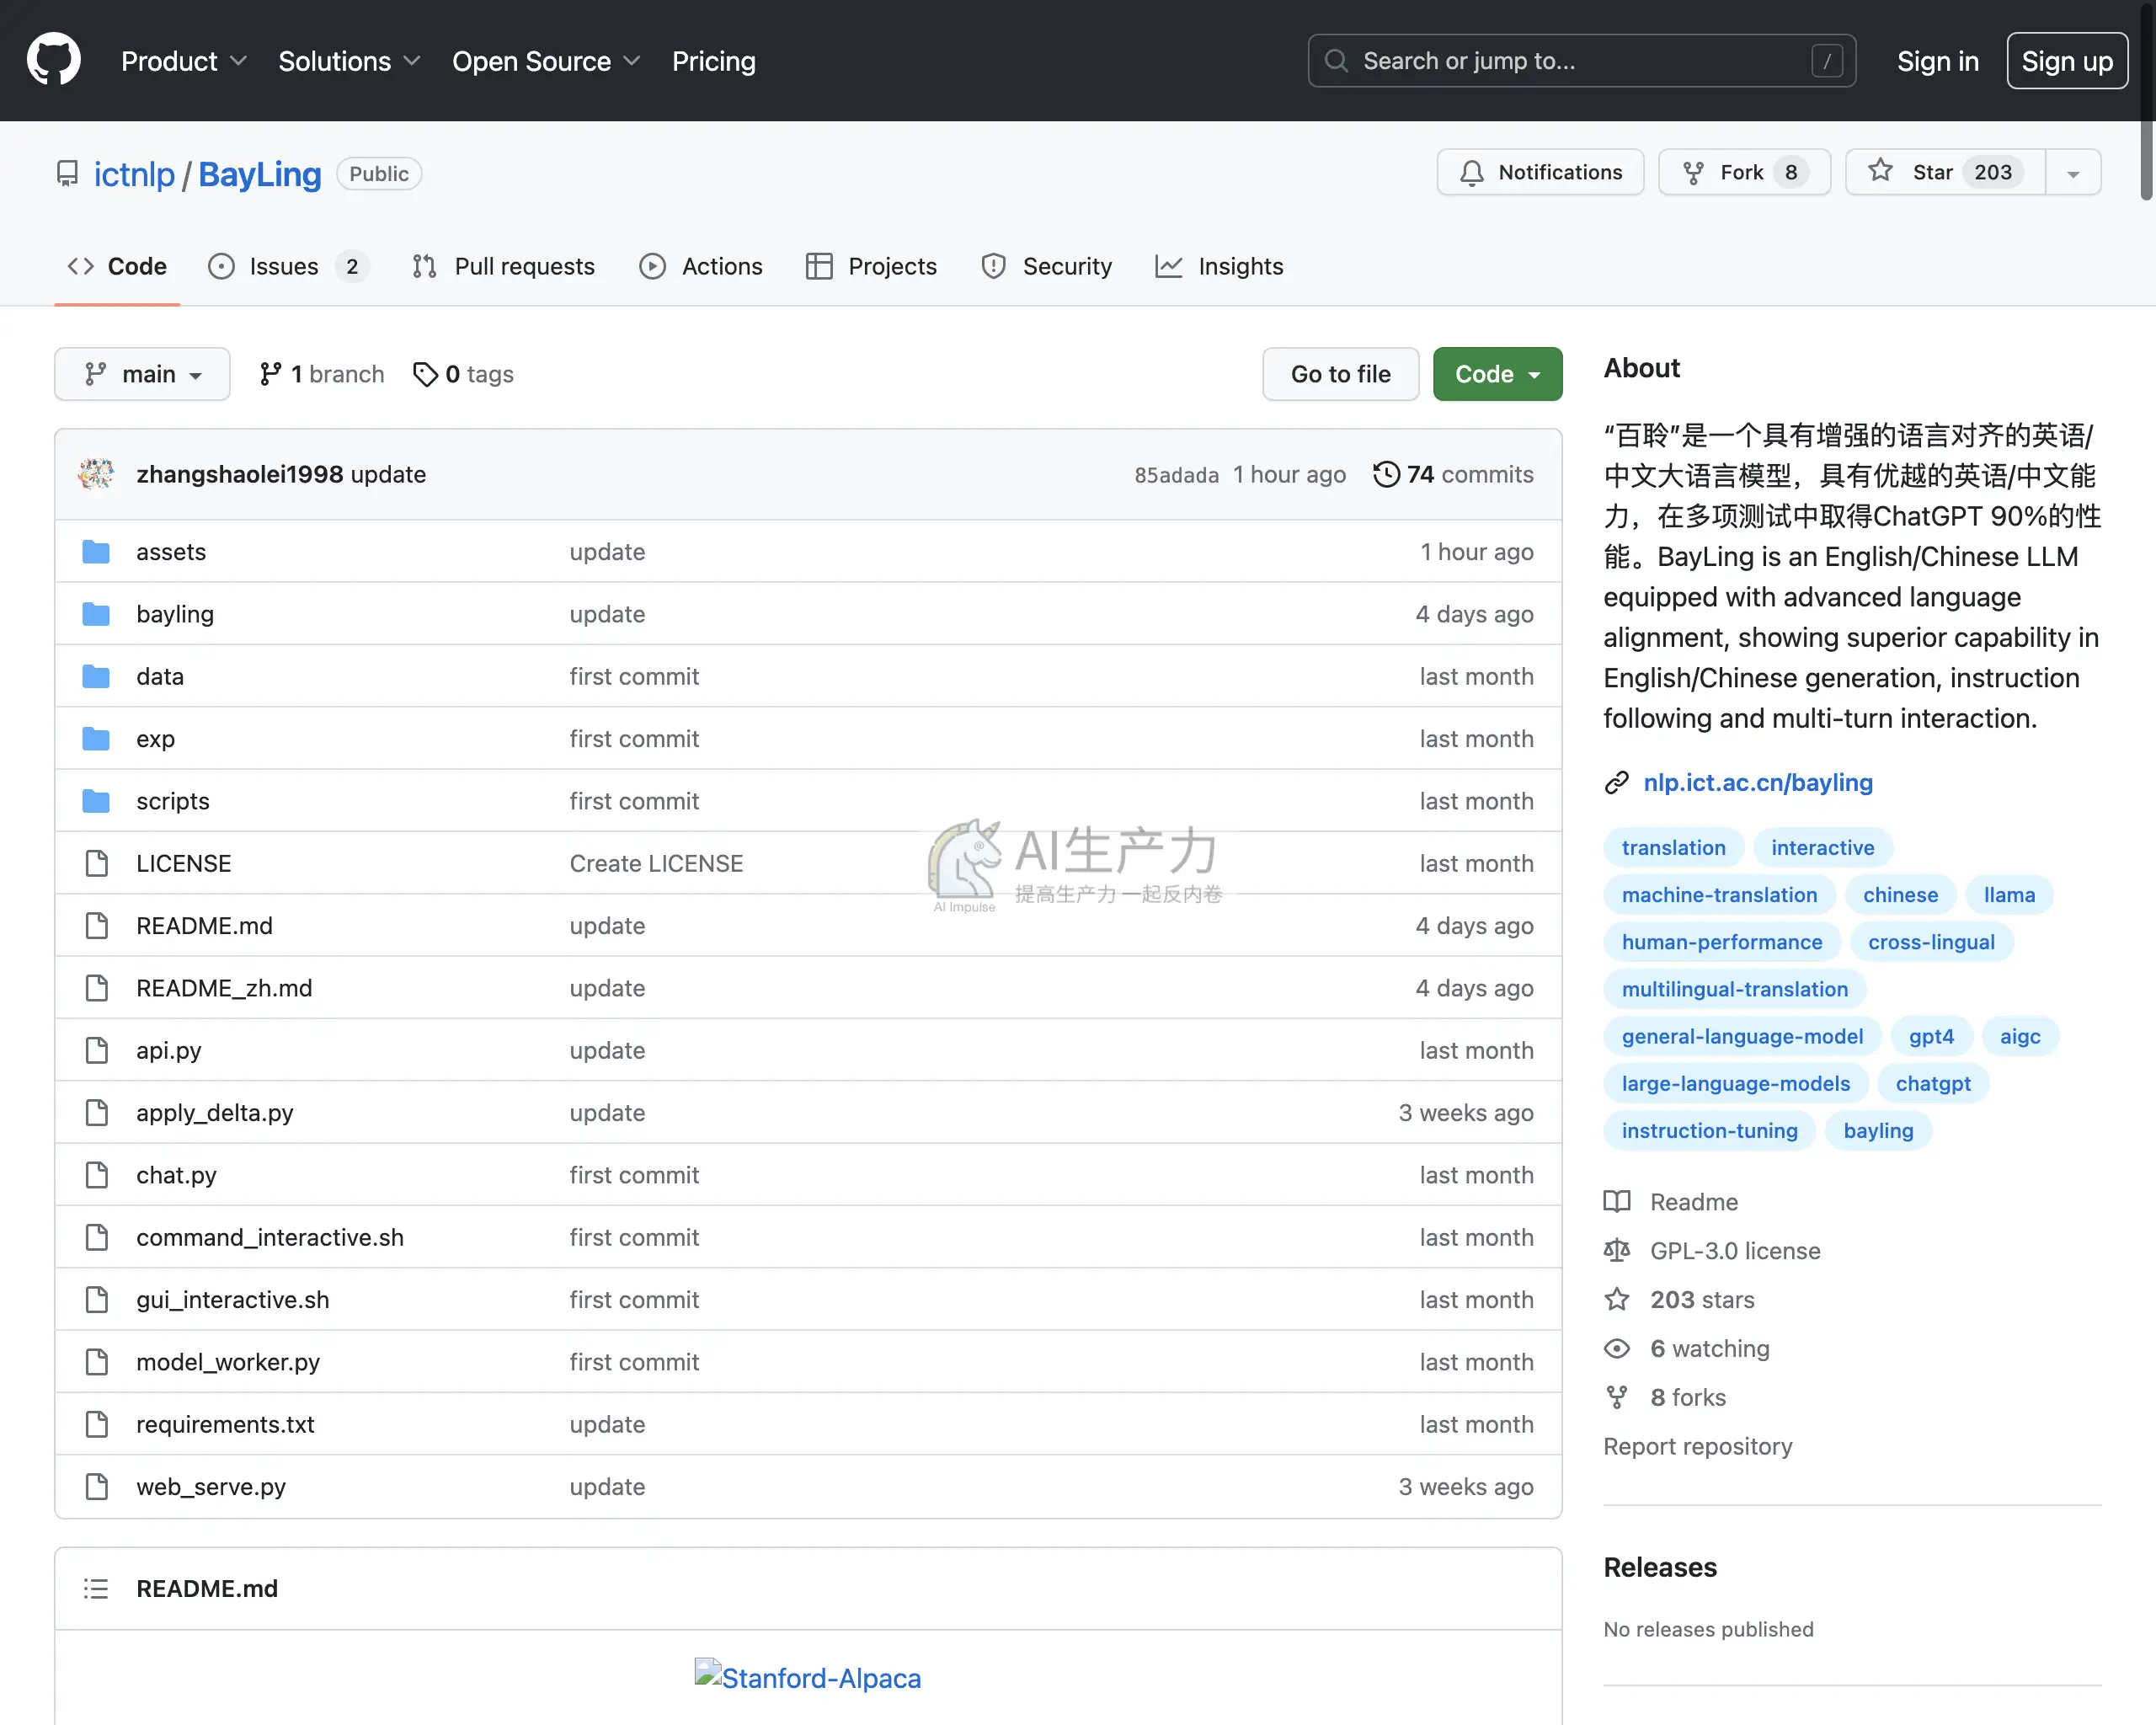This screenshot has height=1725, width=2156.
Task: Click the api.py file icon
Action: [96, 1050]
